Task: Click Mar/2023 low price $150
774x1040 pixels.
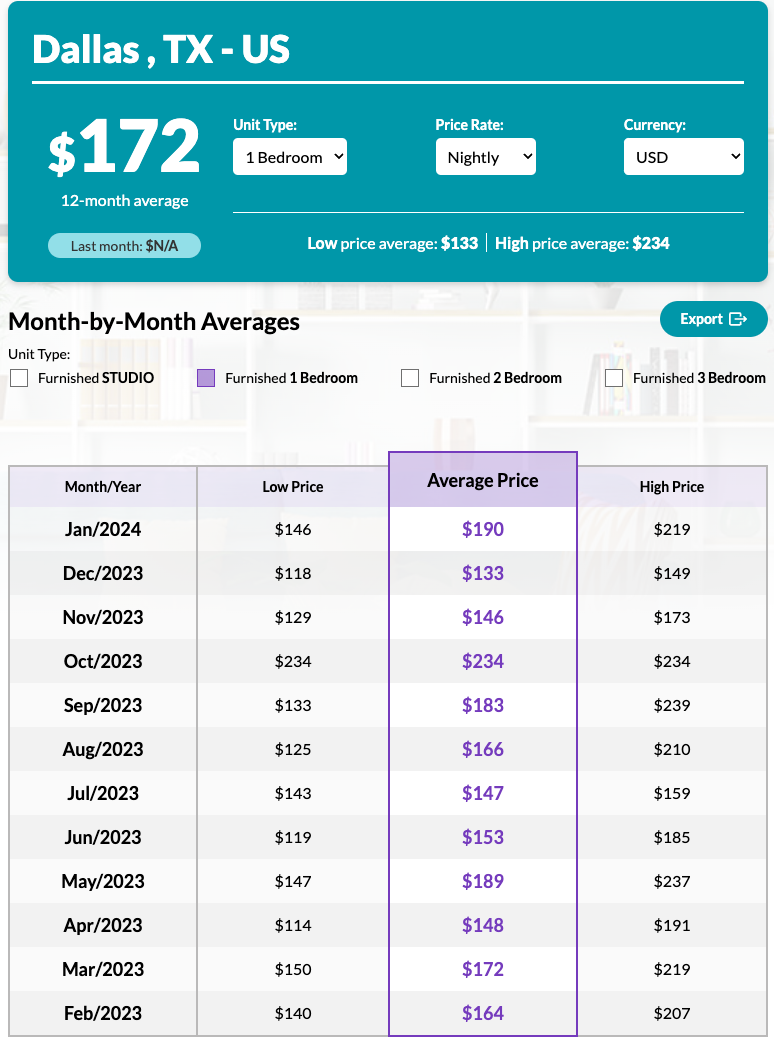Action: 292,969
